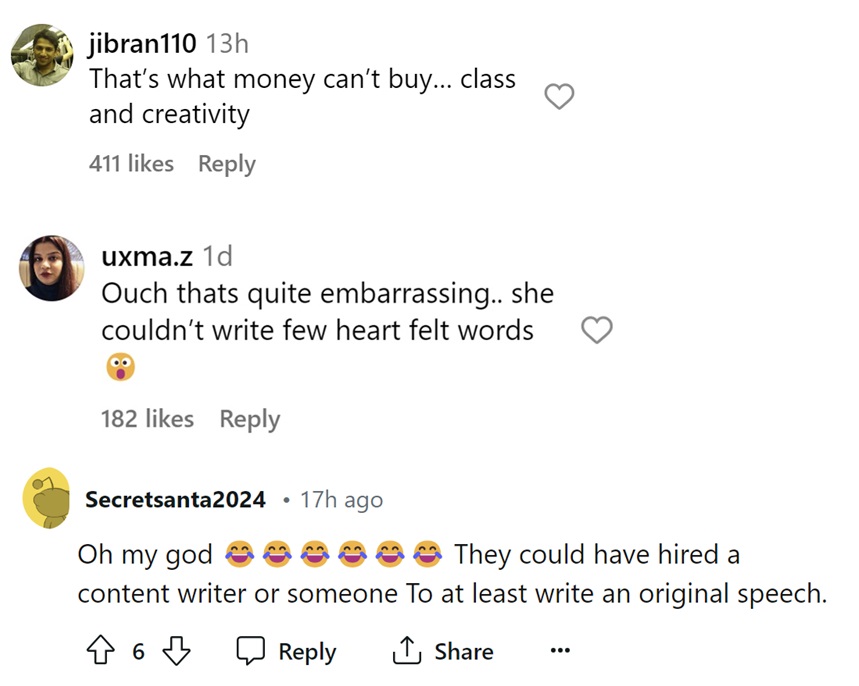Like jibran110's comment with the heart
The width and height of the screenshot is (859, 686).
[x=559, y=96]
